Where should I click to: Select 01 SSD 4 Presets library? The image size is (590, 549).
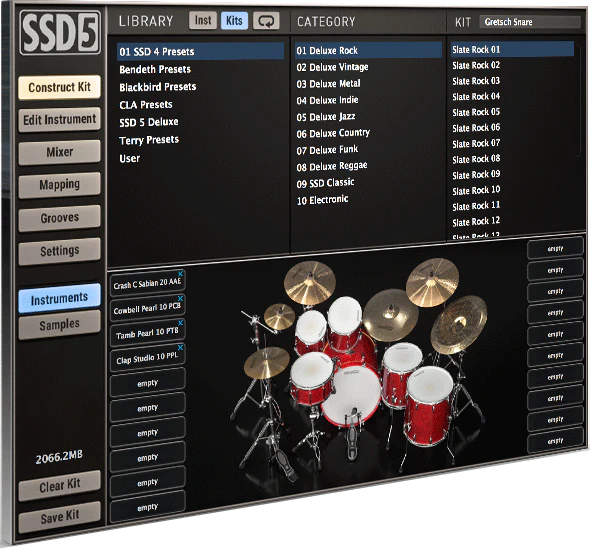pos(201,52)
